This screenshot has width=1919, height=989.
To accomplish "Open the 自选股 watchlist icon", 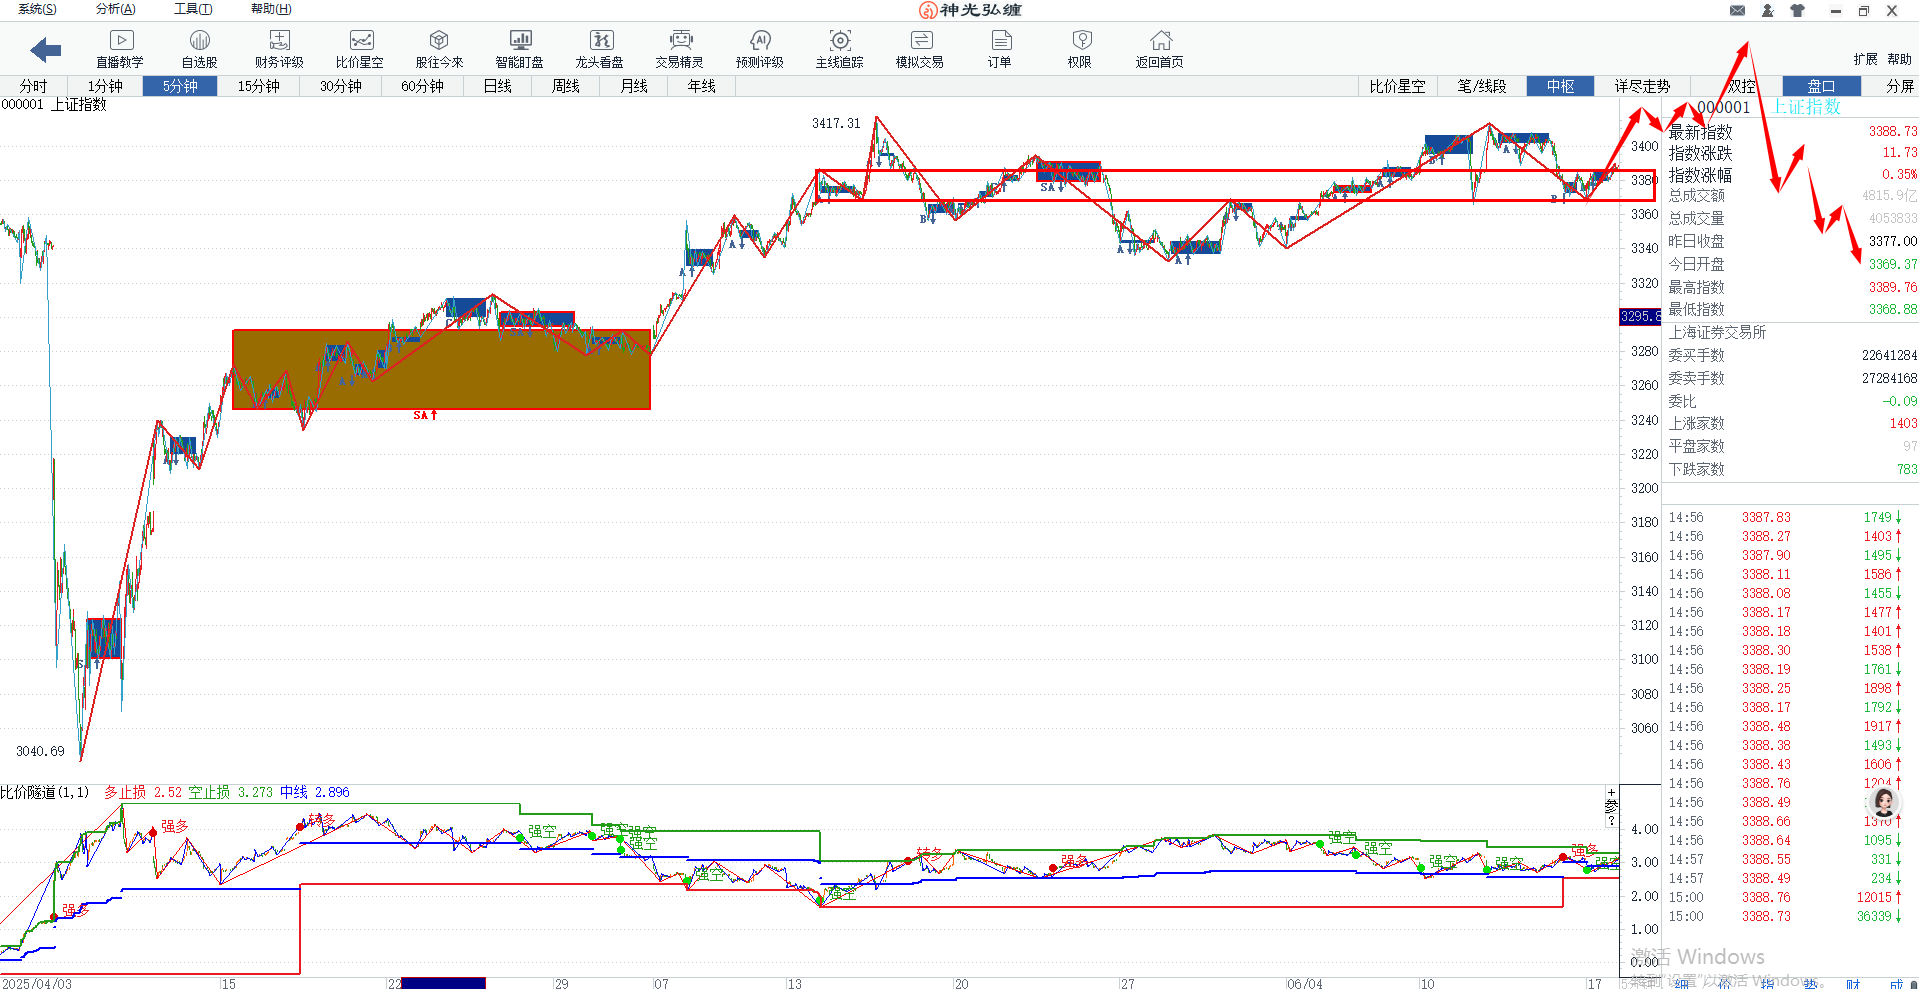I will (199, 48).
